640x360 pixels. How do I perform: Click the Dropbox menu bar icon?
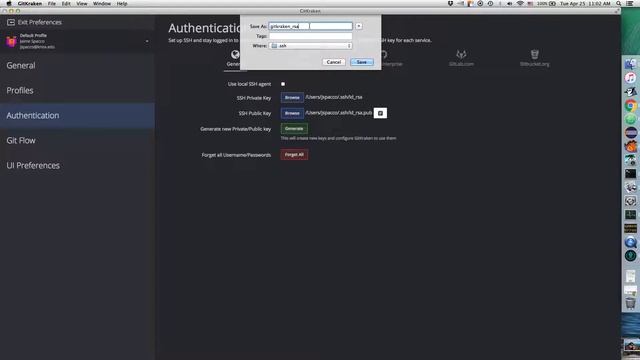click(x=451, y=4)
